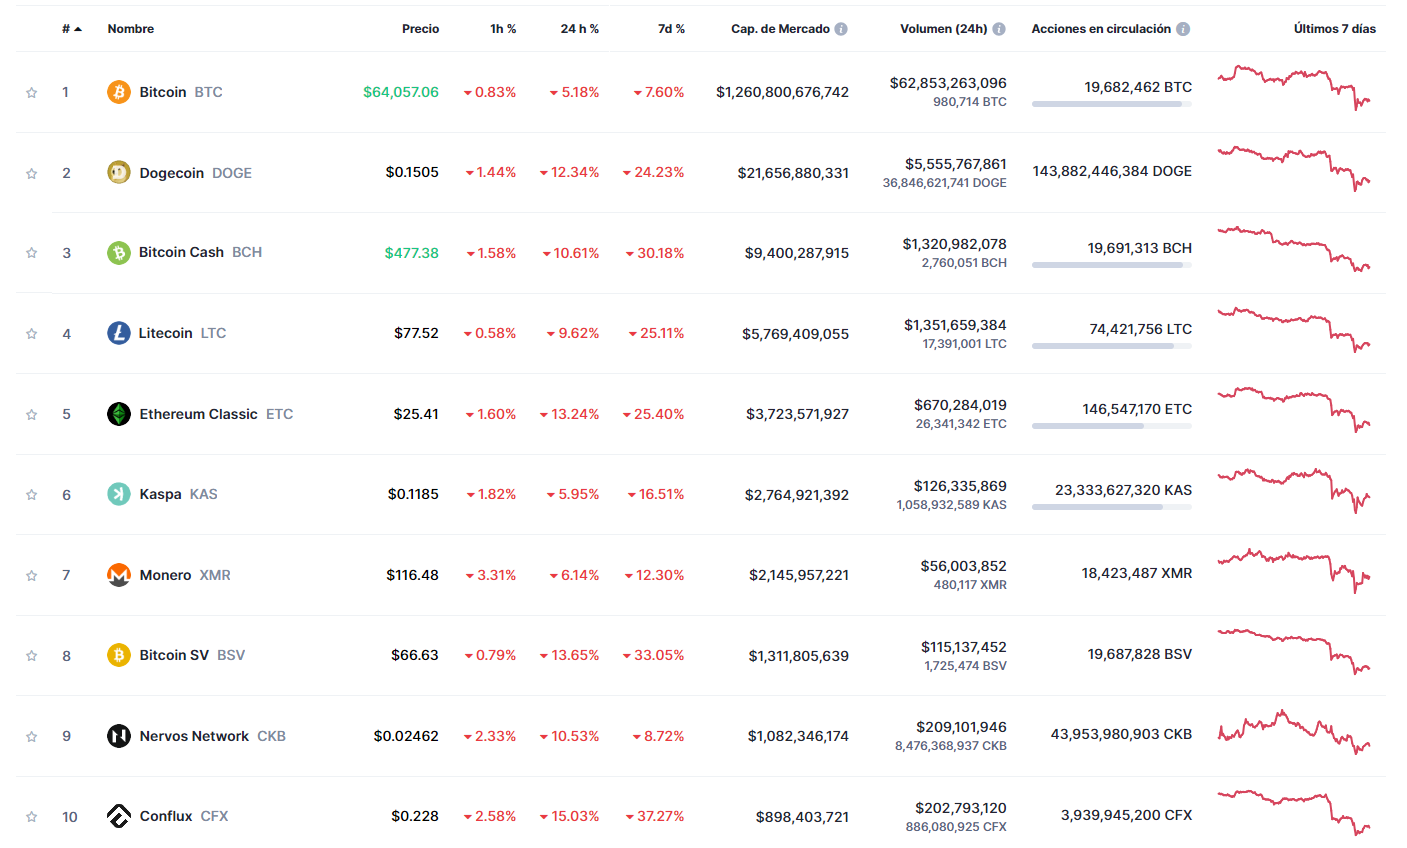Sort table by 1h % column

pyautogui.click(x=503, y=29)
